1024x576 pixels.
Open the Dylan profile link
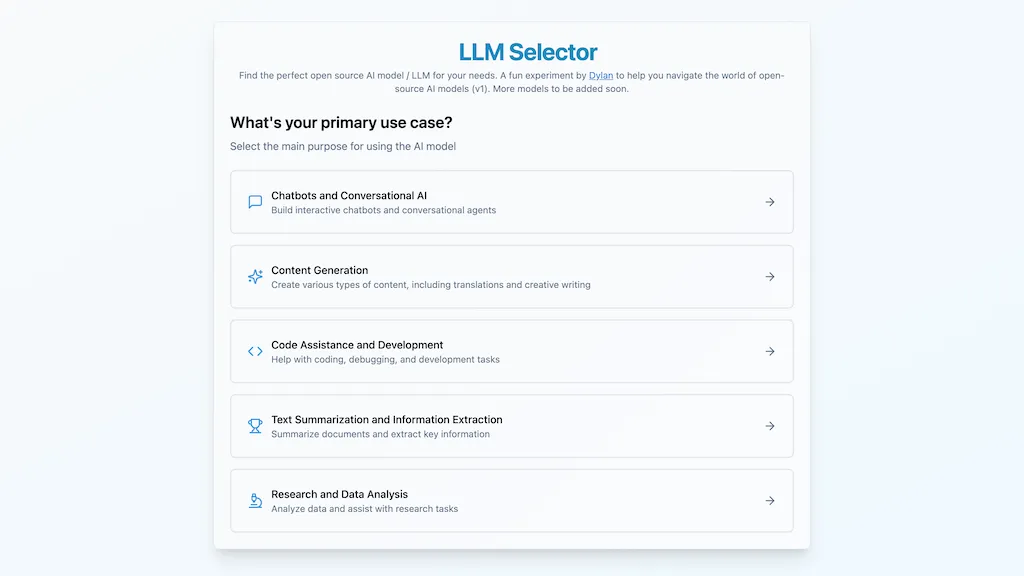point(601,75)
